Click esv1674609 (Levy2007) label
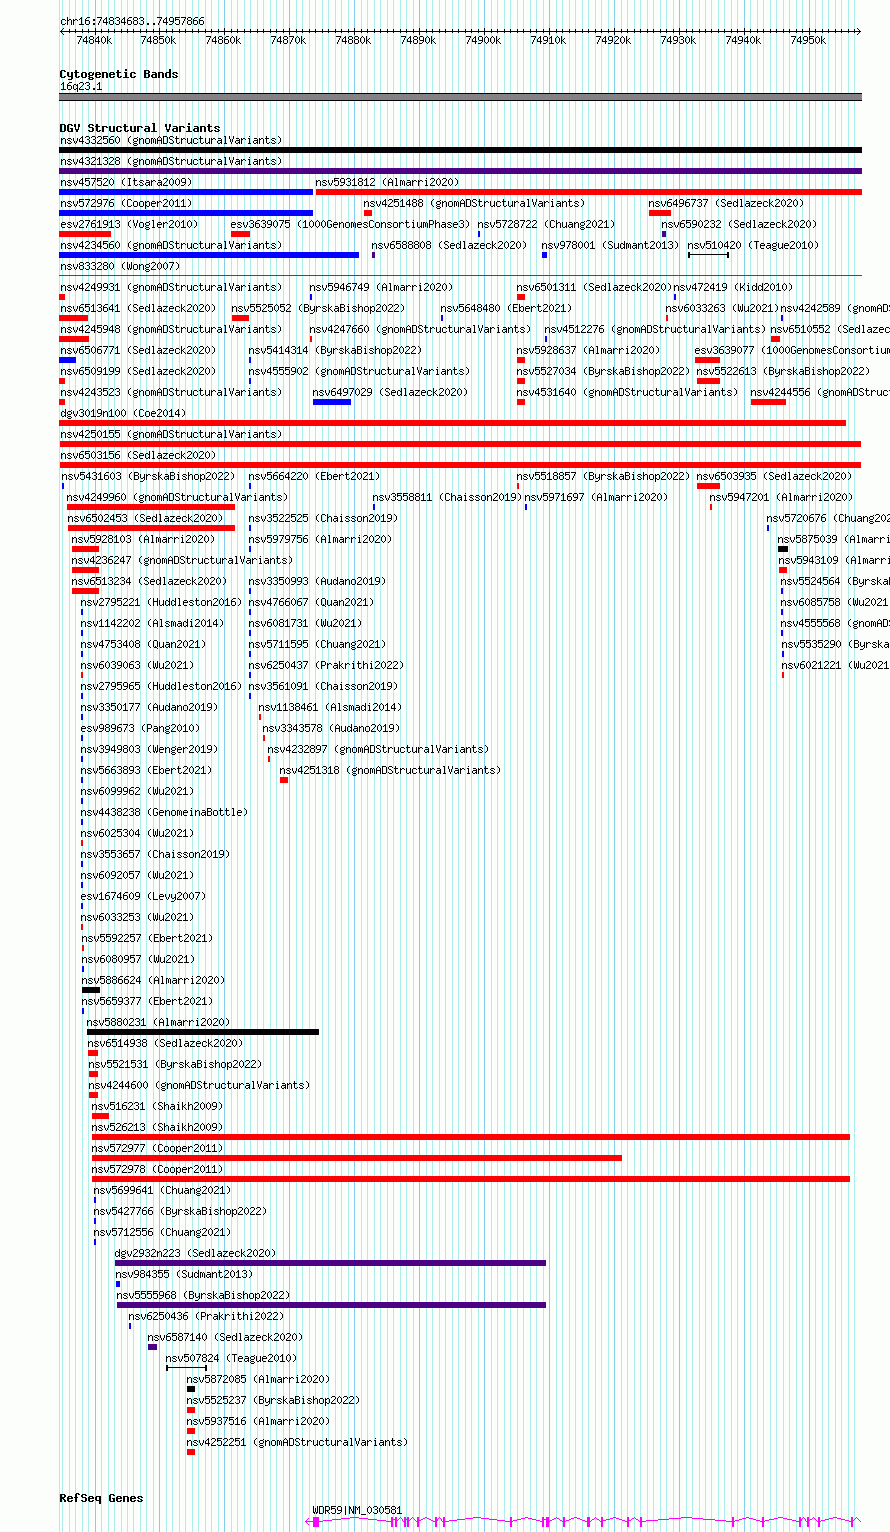890x1532 pixels. (143, 896)
